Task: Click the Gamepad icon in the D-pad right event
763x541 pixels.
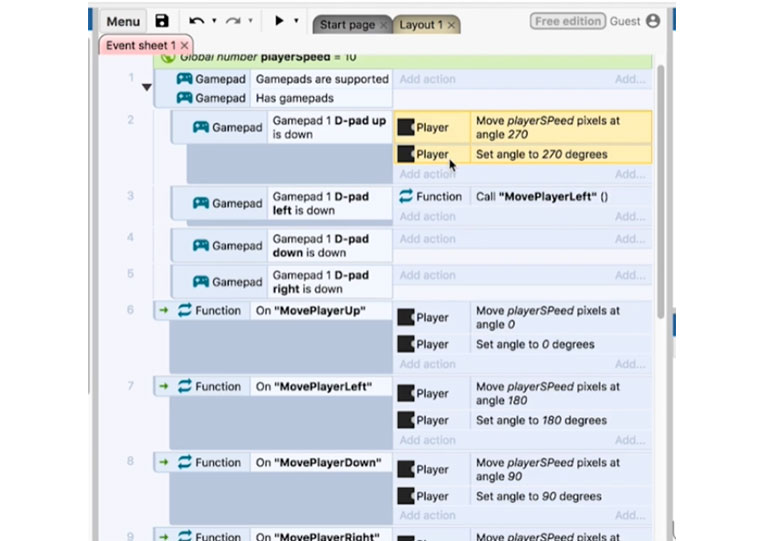Action: click(201, 282)
